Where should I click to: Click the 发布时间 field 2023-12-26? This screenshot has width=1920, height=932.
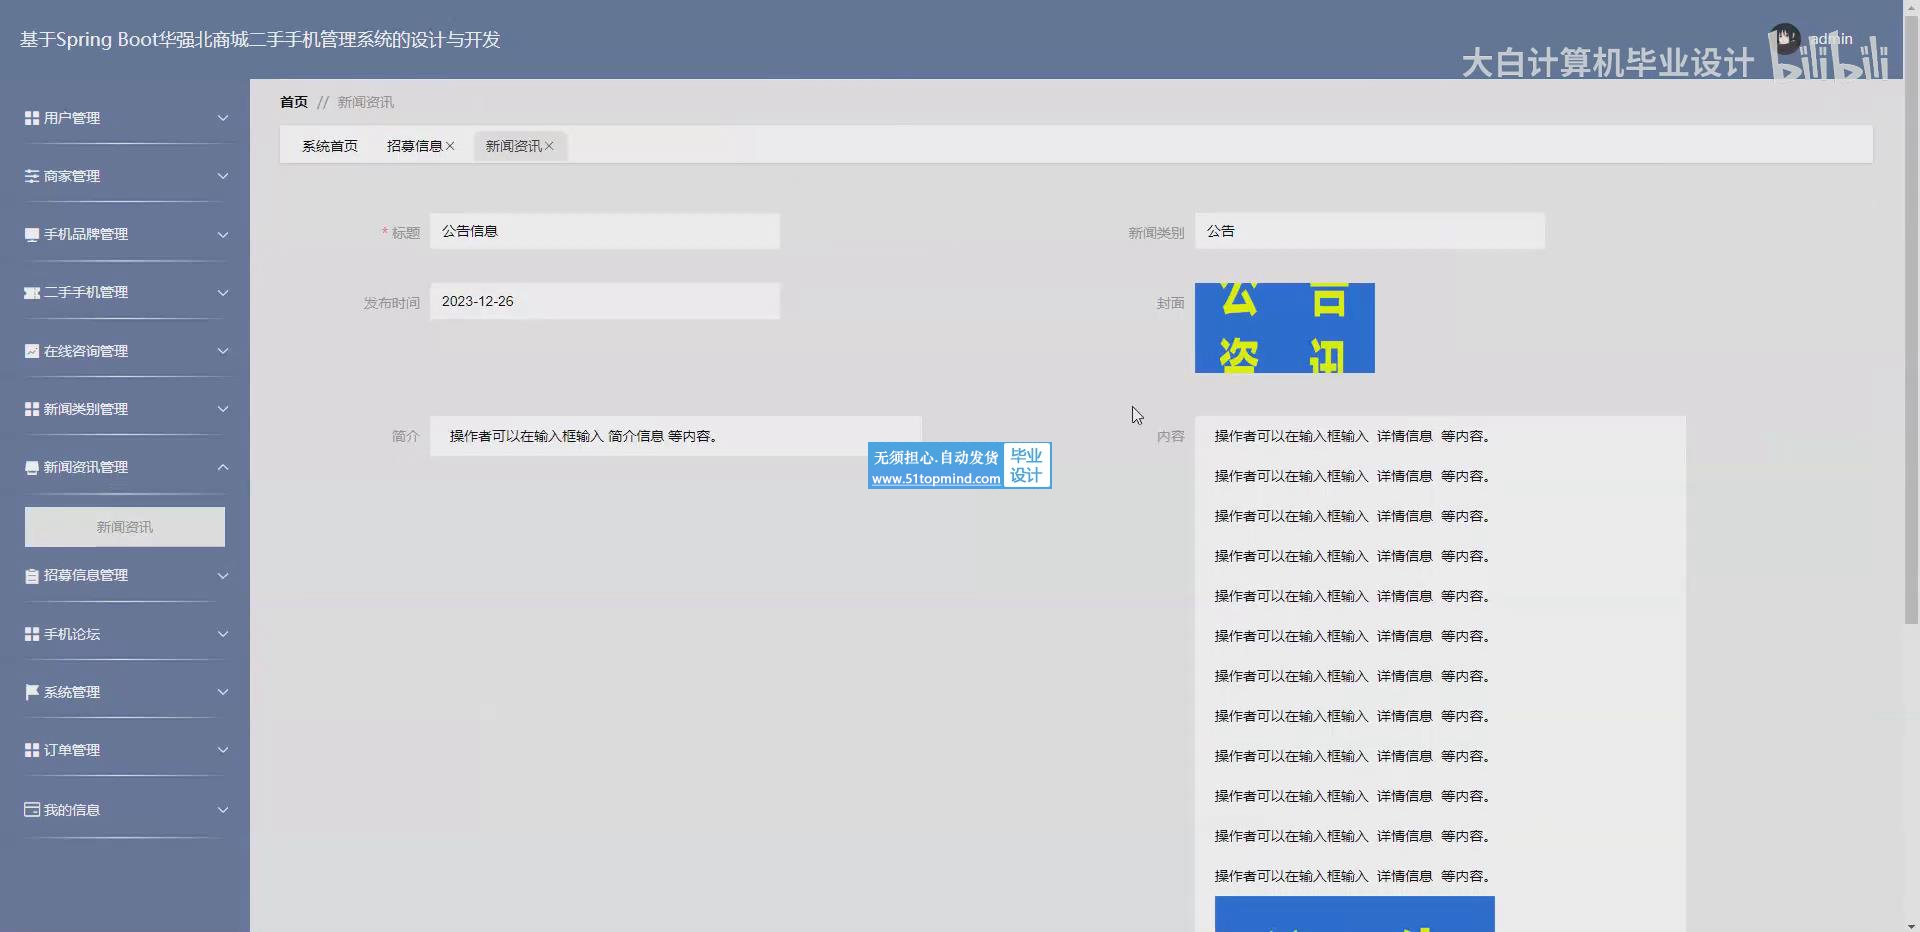click(605, 301)
